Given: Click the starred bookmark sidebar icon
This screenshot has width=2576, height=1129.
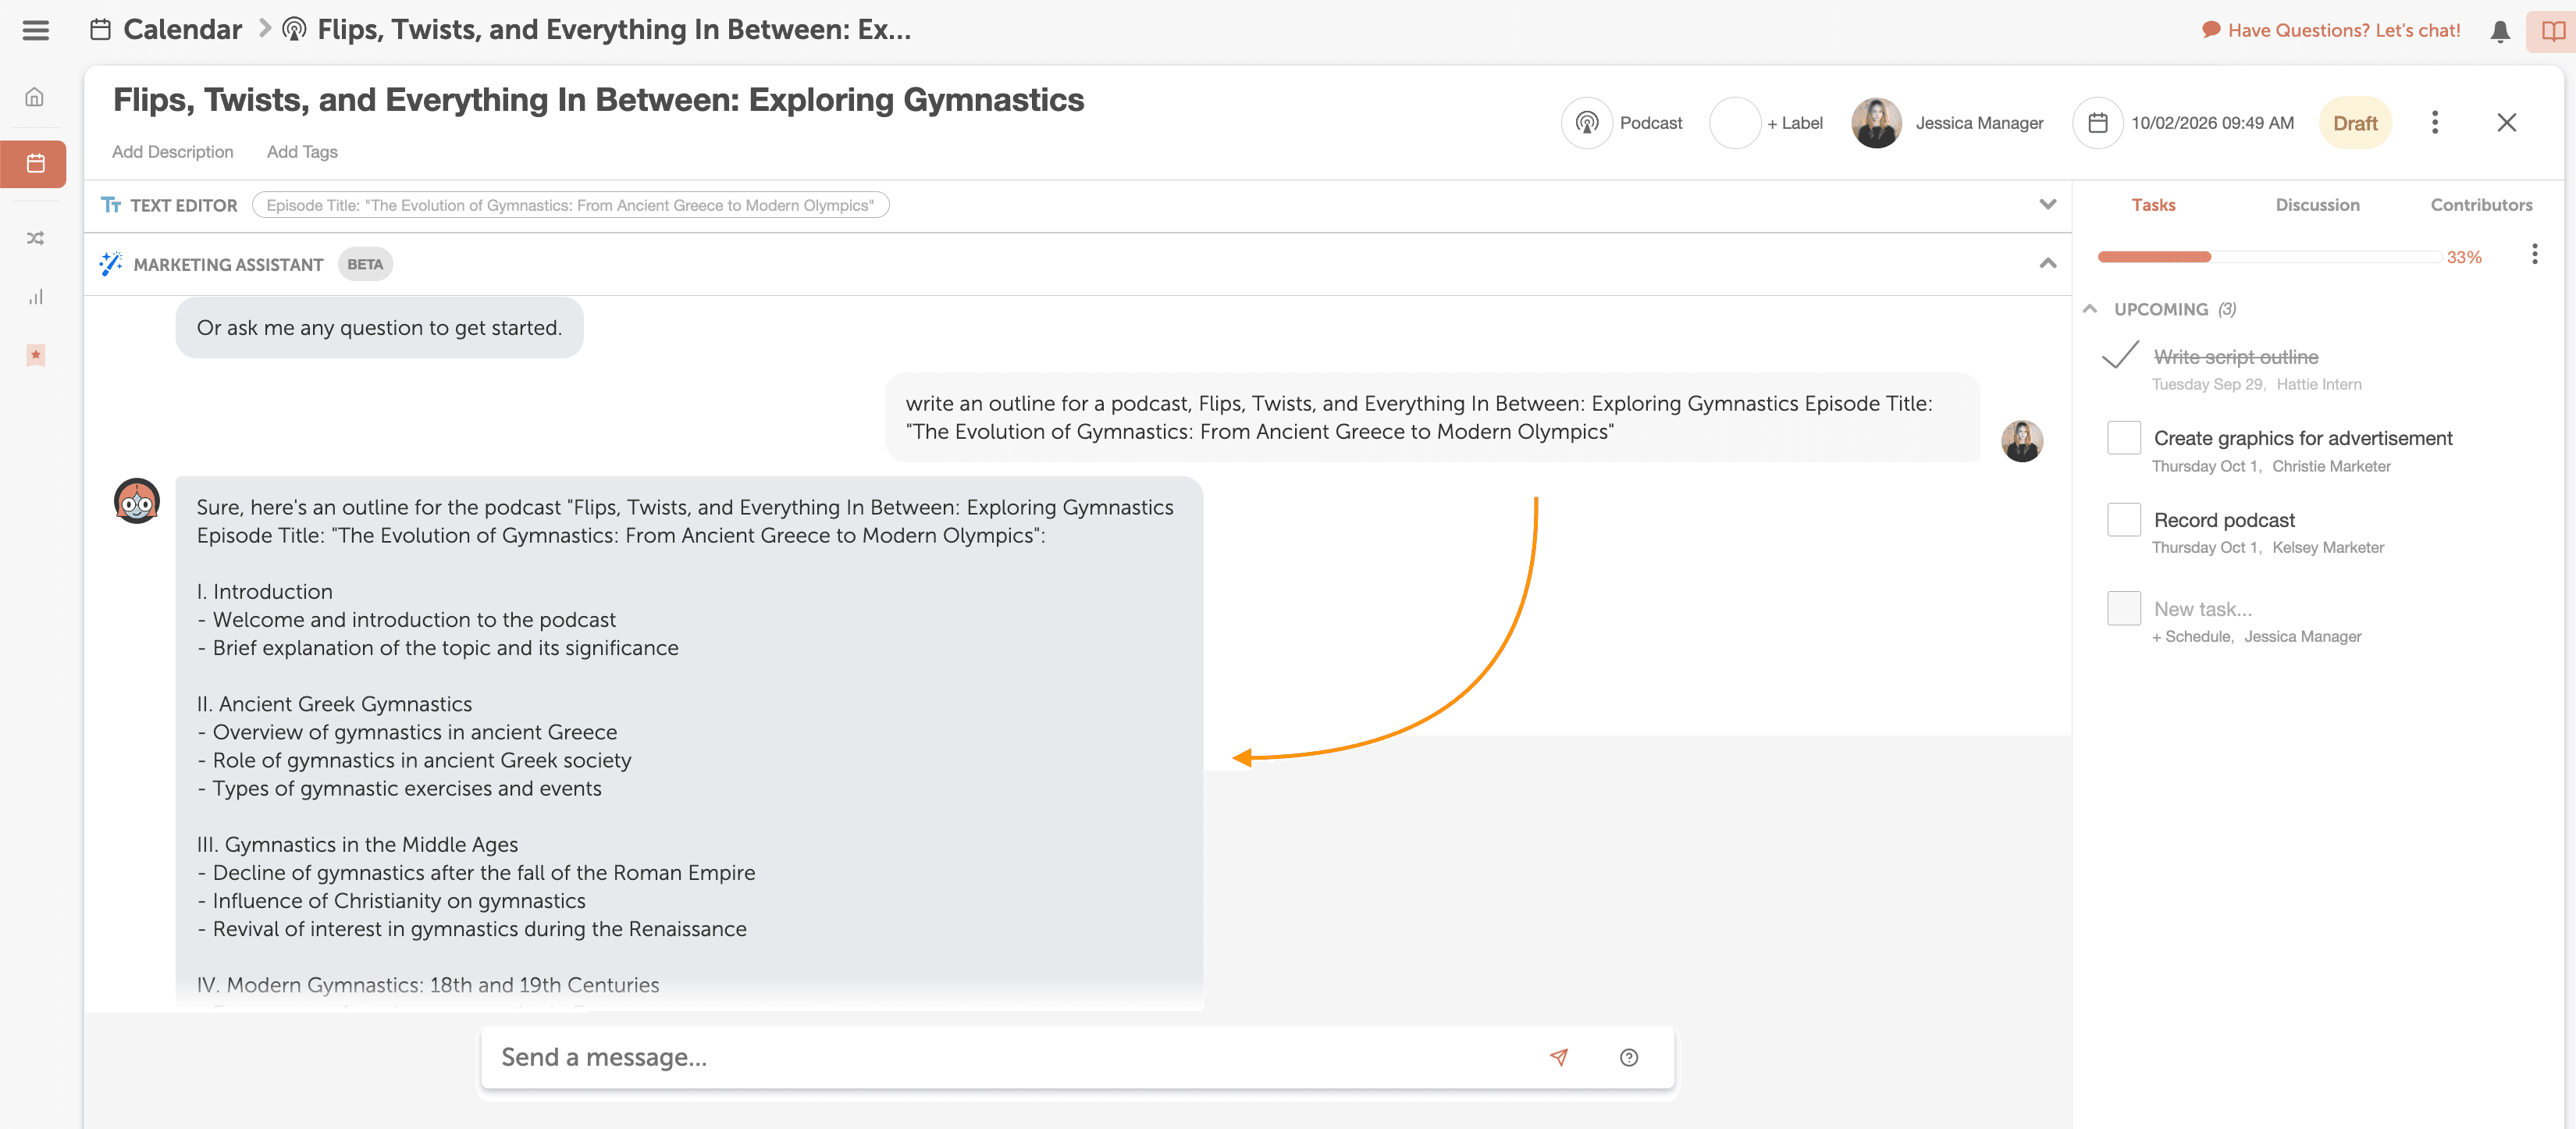Looking at the screenshot, I should [x=35, y=355].
